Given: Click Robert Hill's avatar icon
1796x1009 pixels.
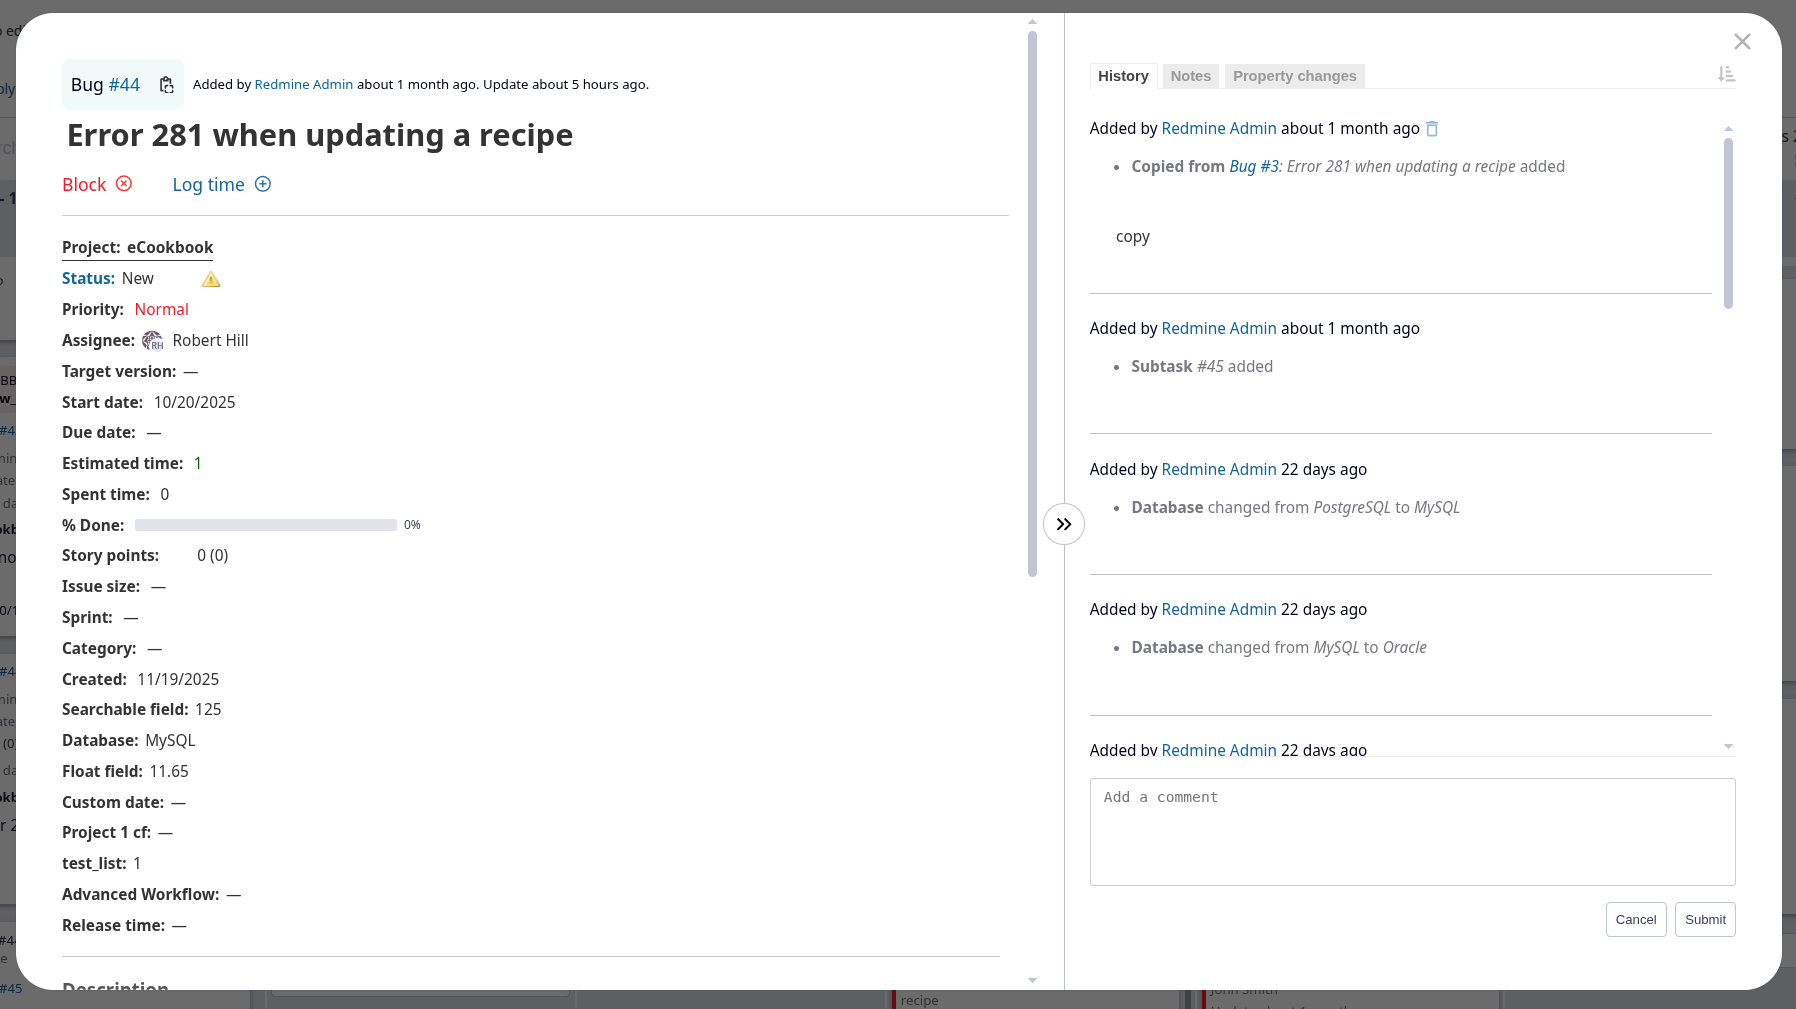Looking at the screenshot, I should 153,340.
